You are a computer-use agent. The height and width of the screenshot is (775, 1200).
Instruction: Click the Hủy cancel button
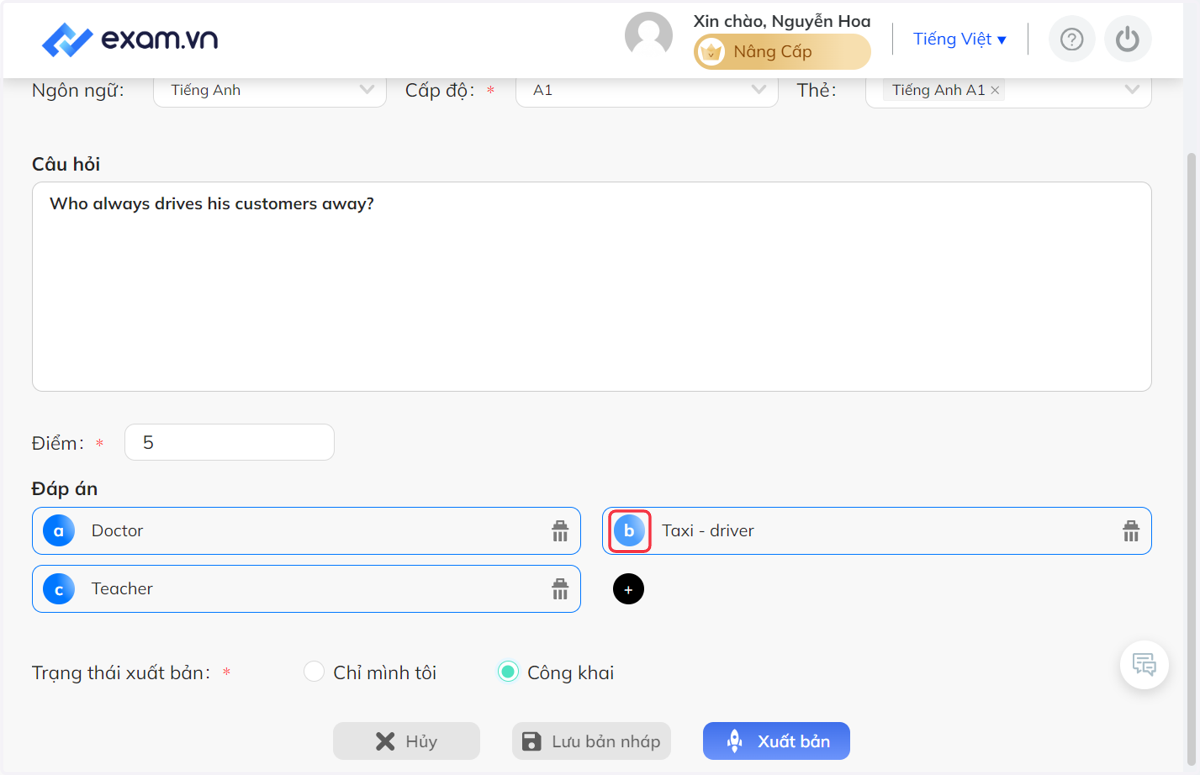407,741
